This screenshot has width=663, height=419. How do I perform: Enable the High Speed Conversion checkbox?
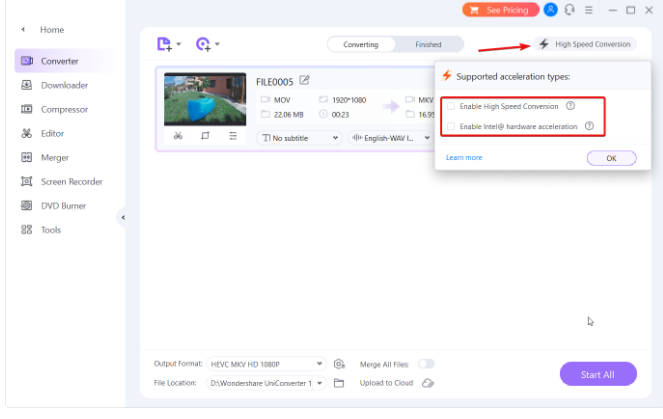pyautogui.click(x=452, y=106)
